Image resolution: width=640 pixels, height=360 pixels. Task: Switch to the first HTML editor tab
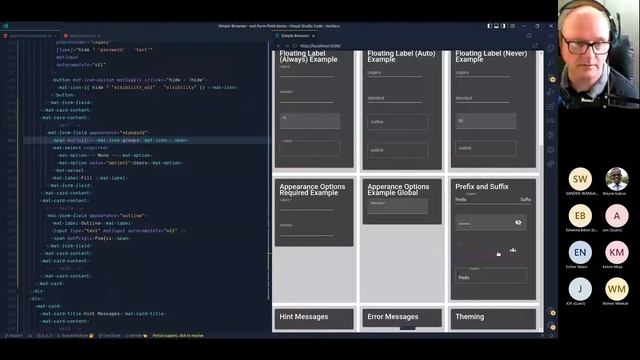[x=29, y=36]
